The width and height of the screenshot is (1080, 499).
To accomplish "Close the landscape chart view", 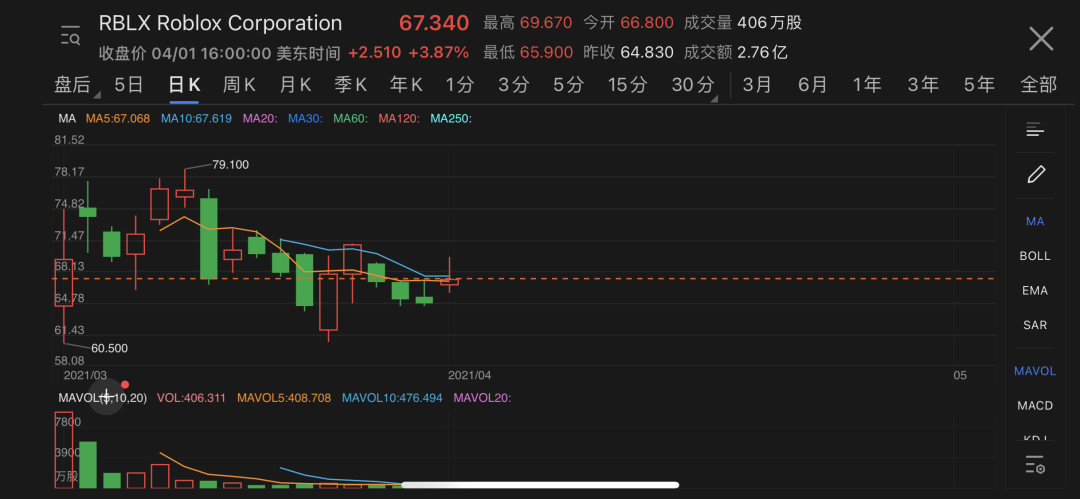I will coord(1041,39).
